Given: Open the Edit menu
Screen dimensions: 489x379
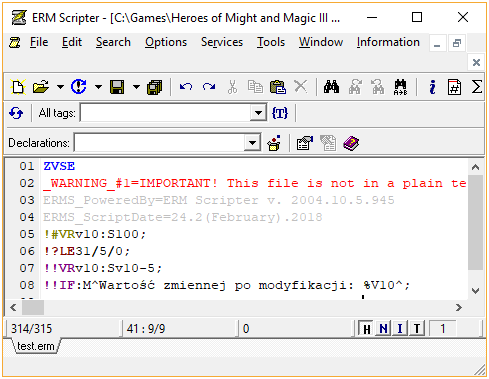Looking at the screenshot, I should [72, 42].
